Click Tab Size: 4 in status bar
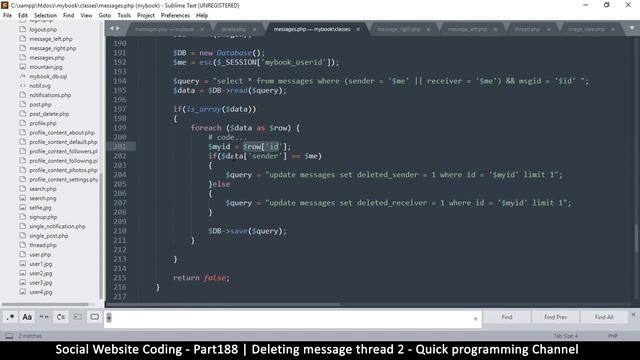Viewport: 640px width, 360px height. [565, 336]
